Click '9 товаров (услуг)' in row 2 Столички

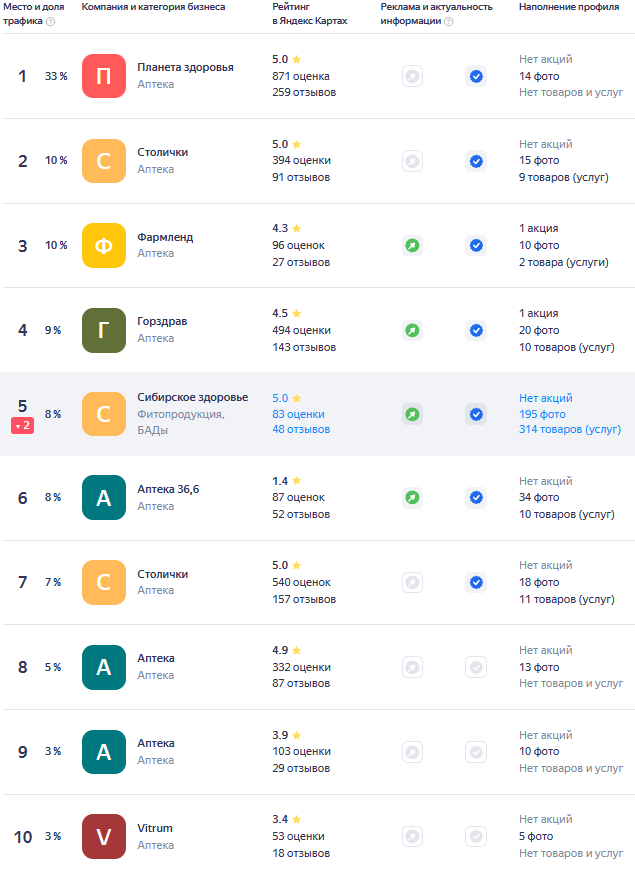tap(564, 177)
